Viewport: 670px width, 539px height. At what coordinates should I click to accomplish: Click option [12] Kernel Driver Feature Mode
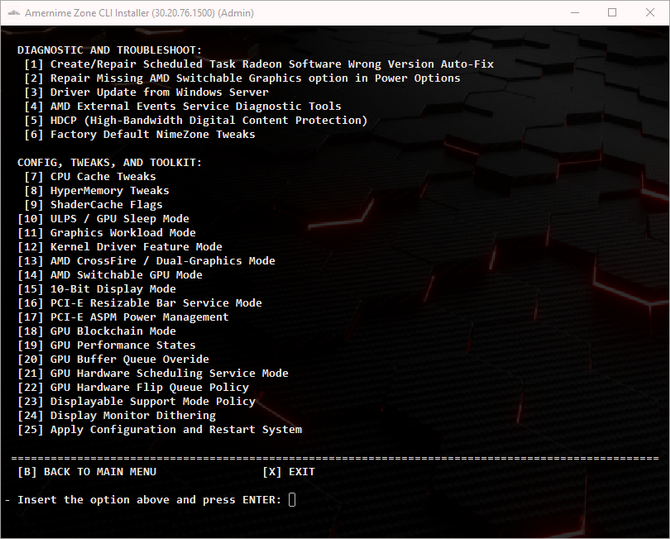[120, 247]
